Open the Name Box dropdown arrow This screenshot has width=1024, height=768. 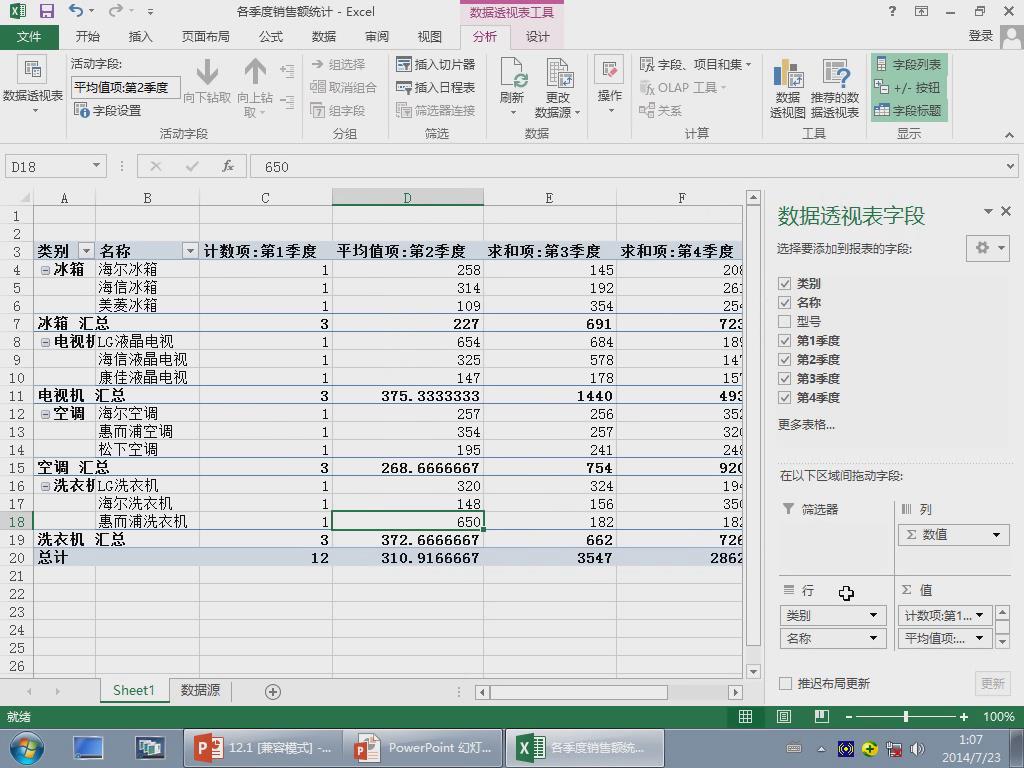pyautogui.click(x=96, y=166)
